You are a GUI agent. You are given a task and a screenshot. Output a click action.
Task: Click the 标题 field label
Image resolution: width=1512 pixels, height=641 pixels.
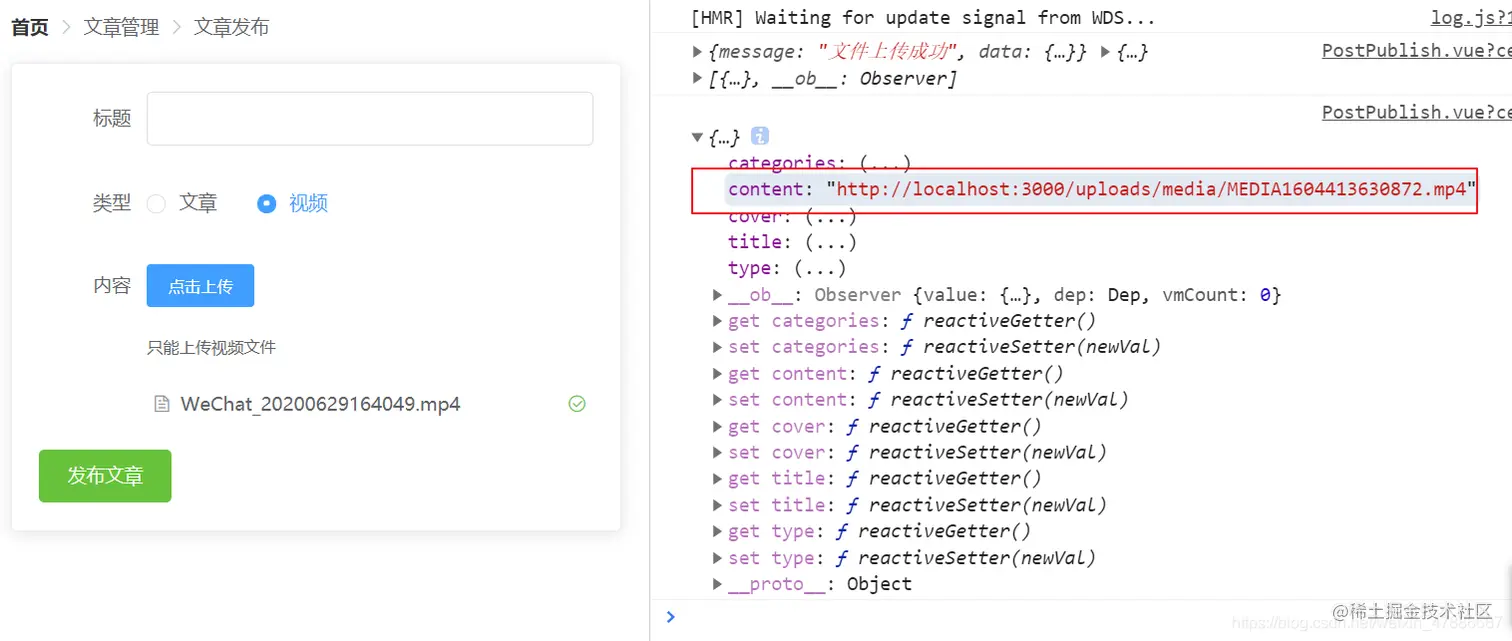coord(112,119)
